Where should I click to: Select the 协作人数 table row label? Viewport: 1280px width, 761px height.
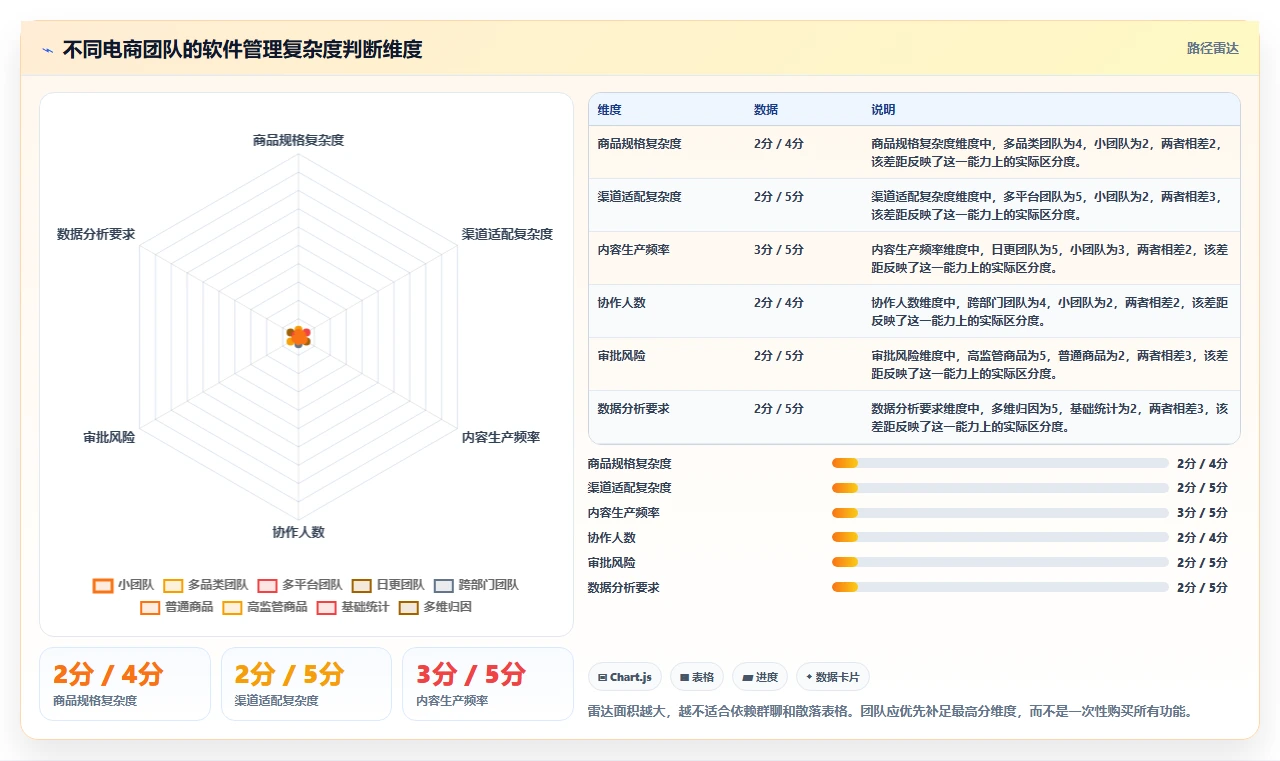[621, 302]
